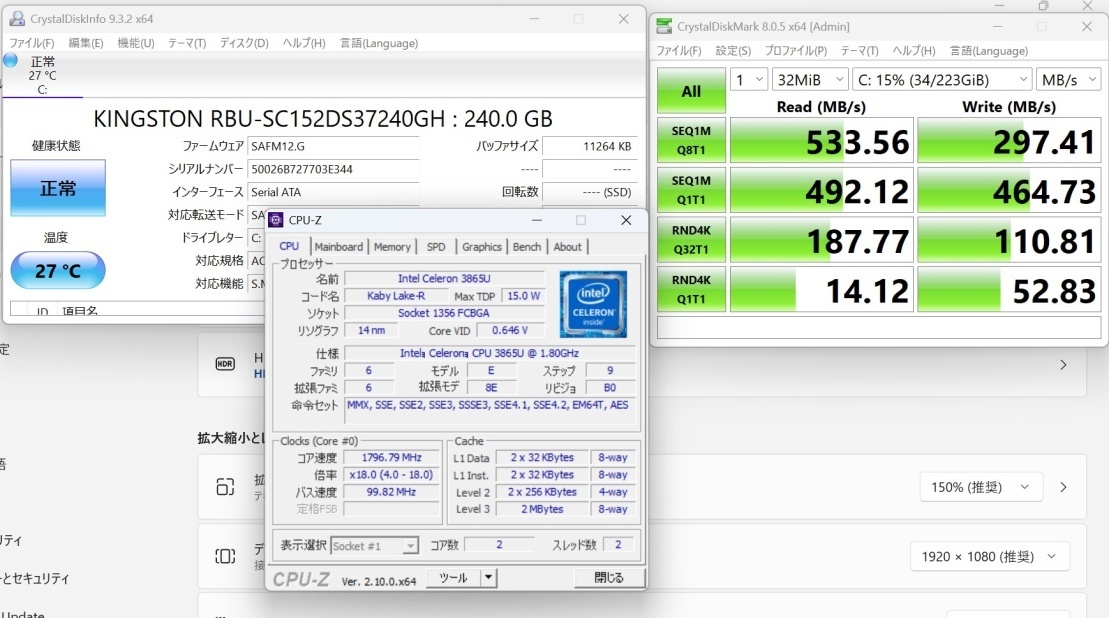The image size is (1109, 618).
Task: Open 言語(Language) menu in CrystalDiskInfo
Action: click(379, 43)
